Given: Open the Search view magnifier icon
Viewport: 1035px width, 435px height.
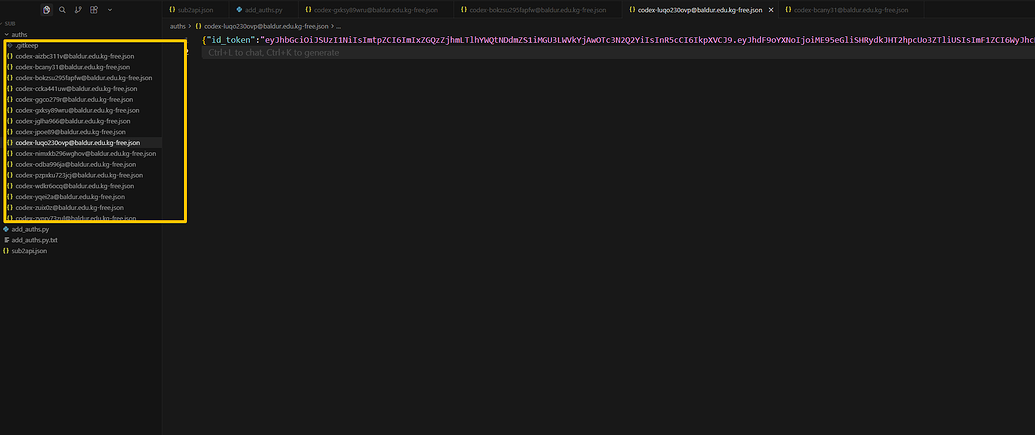Looking at the screenshot, I should (x=62, y=10).
